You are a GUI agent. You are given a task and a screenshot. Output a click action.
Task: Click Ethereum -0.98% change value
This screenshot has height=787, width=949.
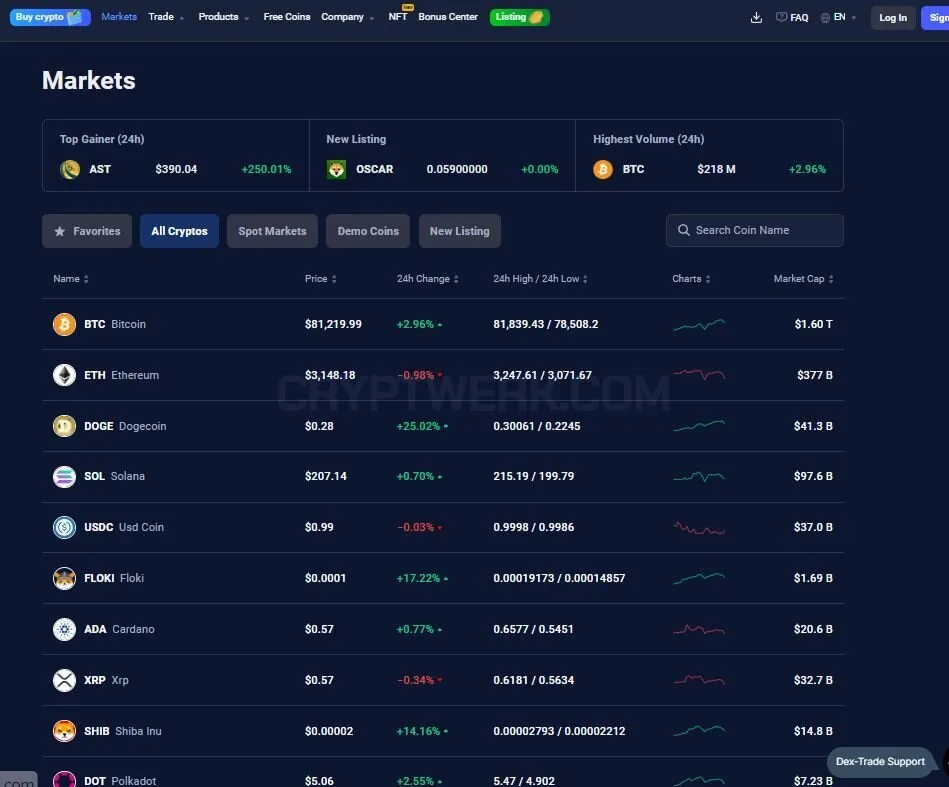415,375
